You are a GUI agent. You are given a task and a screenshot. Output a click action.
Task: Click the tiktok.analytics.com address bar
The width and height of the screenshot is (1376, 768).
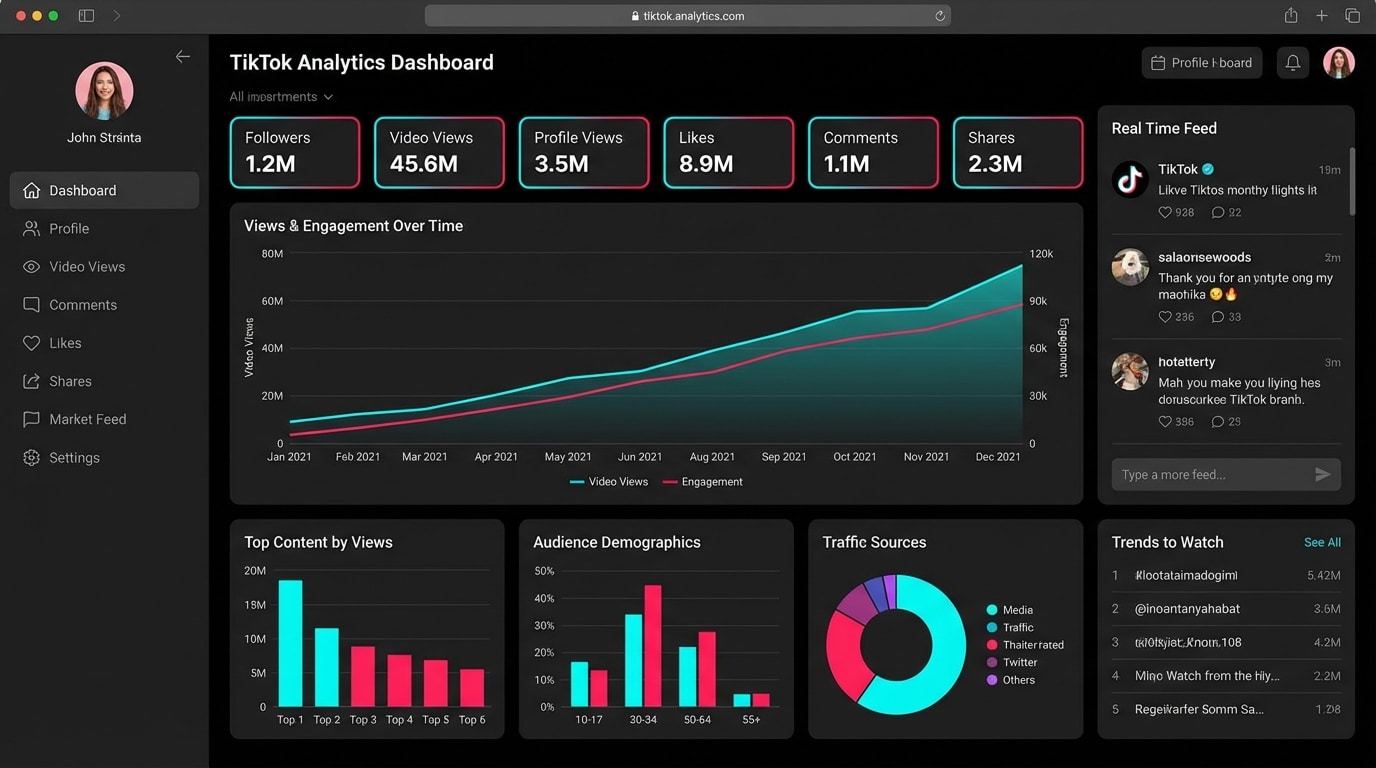point(688,16)
